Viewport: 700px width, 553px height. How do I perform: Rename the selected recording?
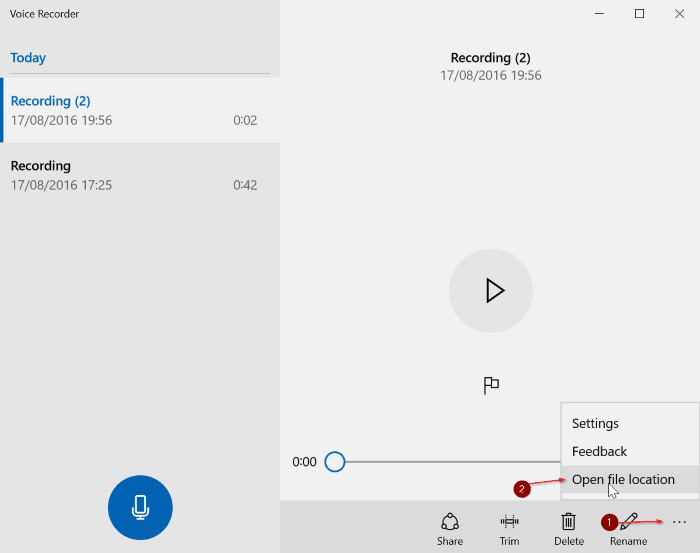click(629, 529)
